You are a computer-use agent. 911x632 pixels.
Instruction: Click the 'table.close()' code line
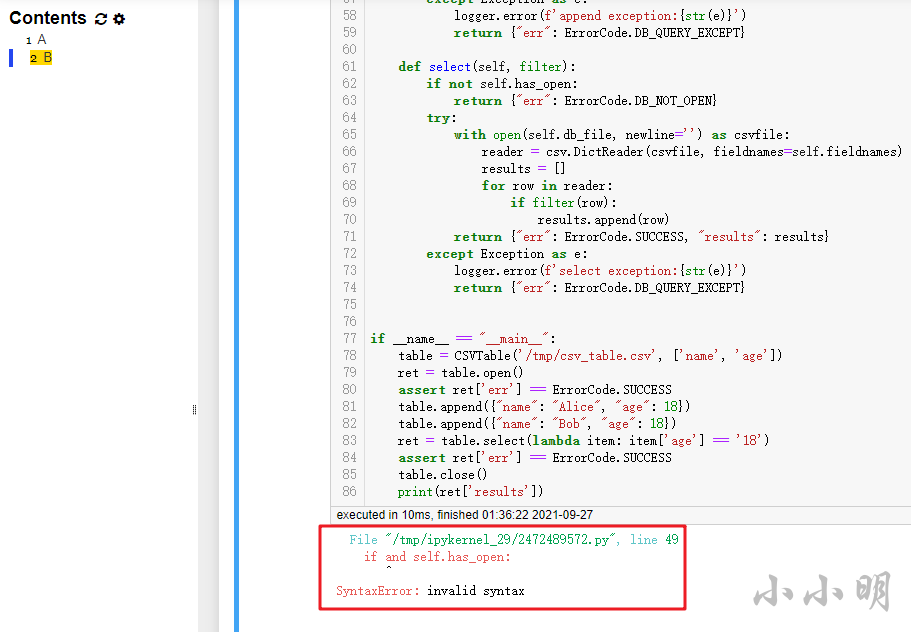click(442, 475)
